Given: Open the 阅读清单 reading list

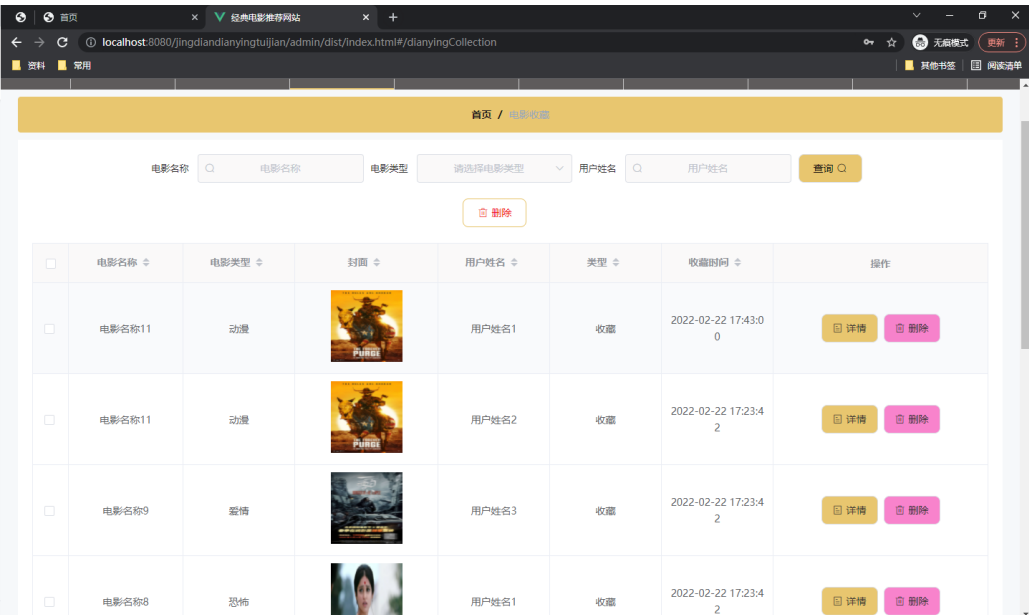Looking at the screenshot, I should tap(996, 65).
